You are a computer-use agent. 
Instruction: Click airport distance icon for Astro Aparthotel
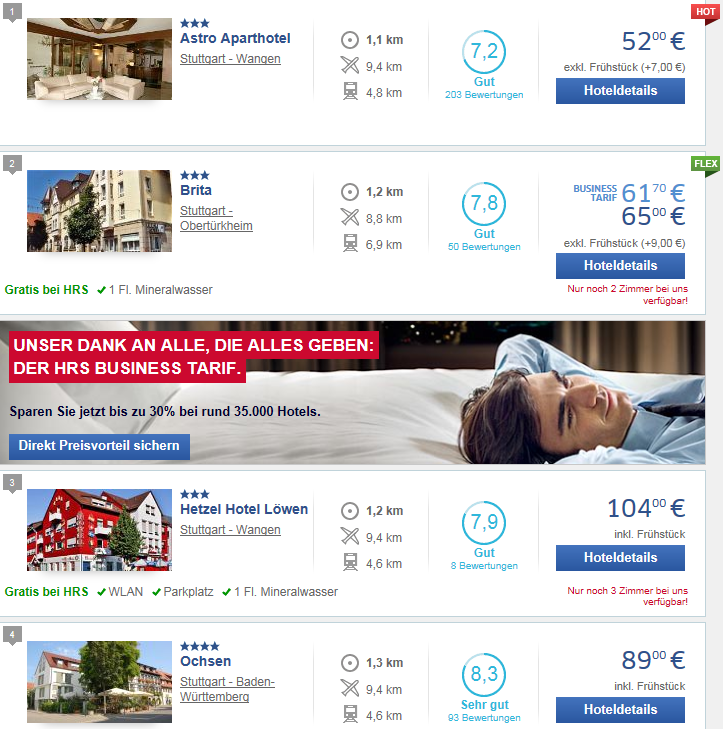tap(350, 66)
